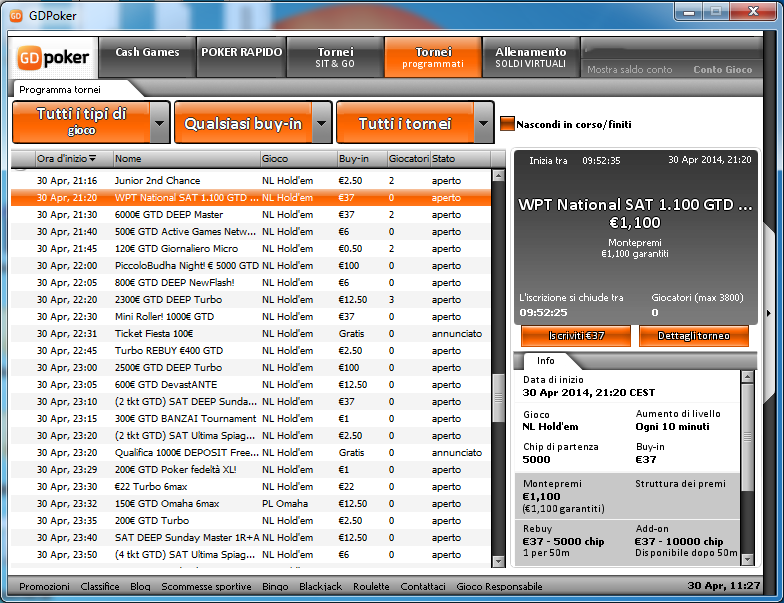The width and height of the screenshot is (784, 603).
Task: Open Bingo footer link
Action: (275, 586)
